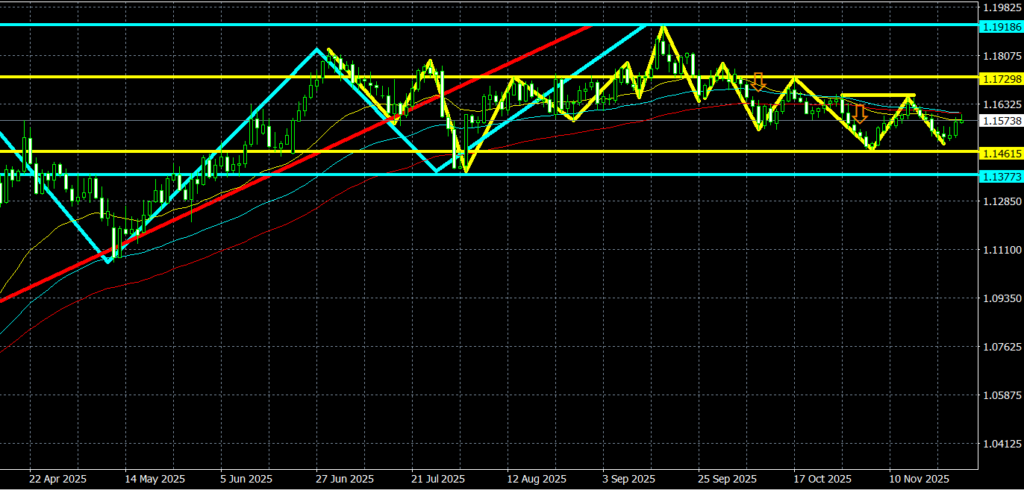Click the 1.09350 value on the price scale
Image resolution: width=1024 pixels, height=490 pixels.
coord(998,299)
